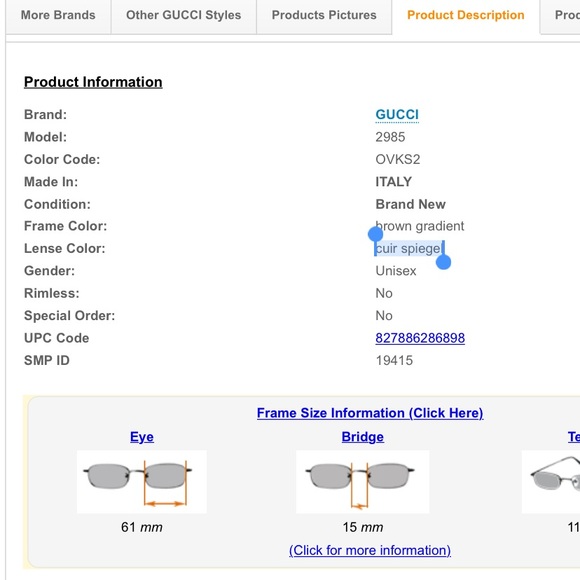Tap the No value beside Special Order
The width and height of the screenshot is (580, 580).
pyautogui.click(x=384, y=316)
